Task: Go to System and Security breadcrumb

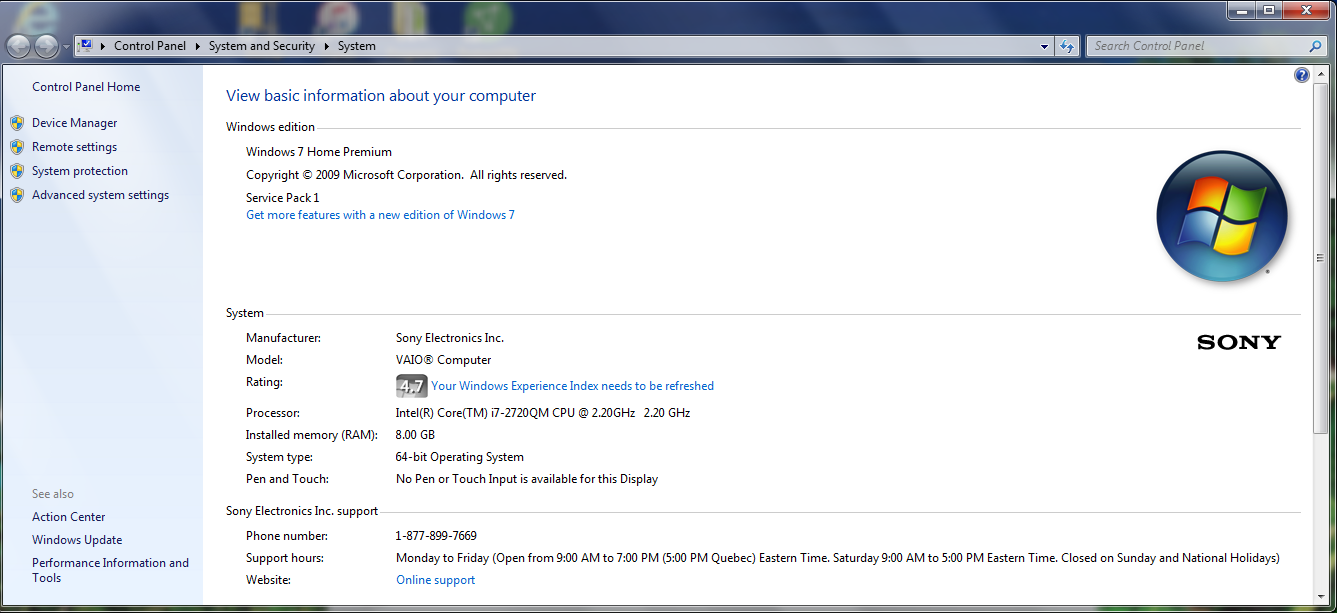Action: [x=262, y=46]
